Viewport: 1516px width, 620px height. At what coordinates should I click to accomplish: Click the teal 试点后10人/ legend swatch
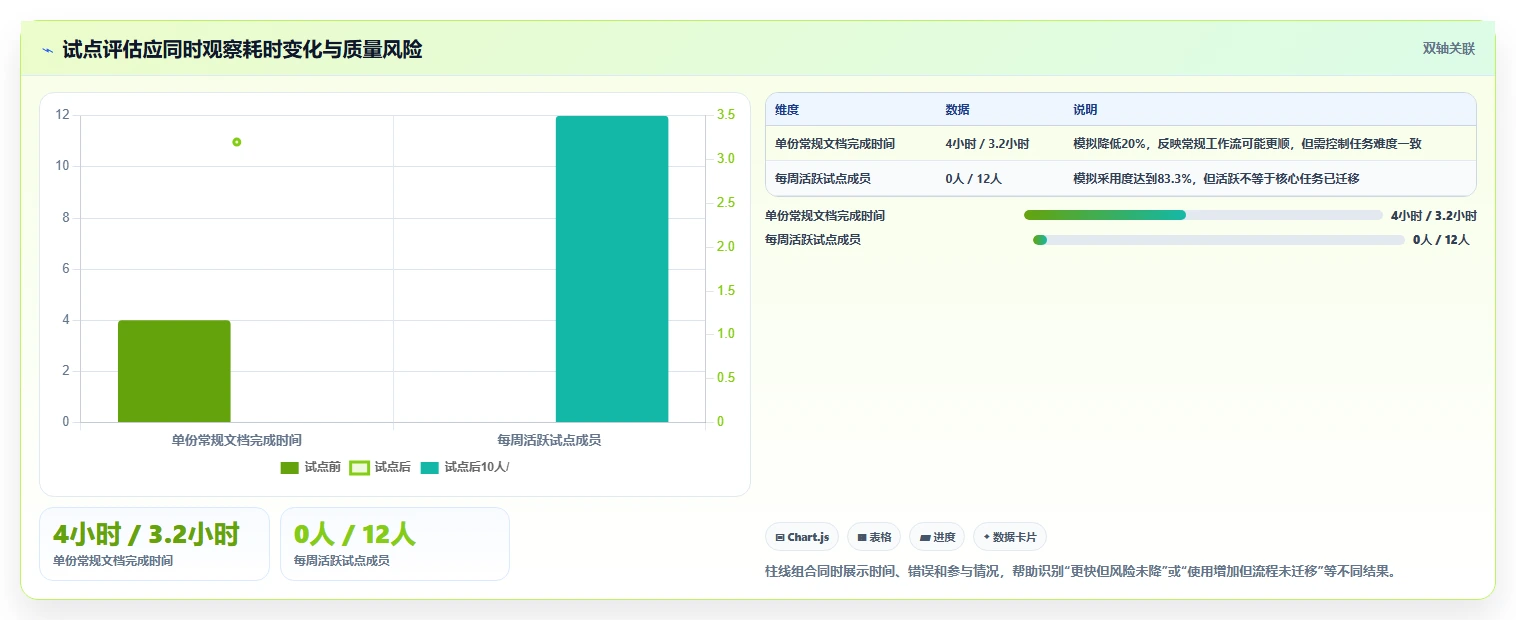[x=430, y=467]
